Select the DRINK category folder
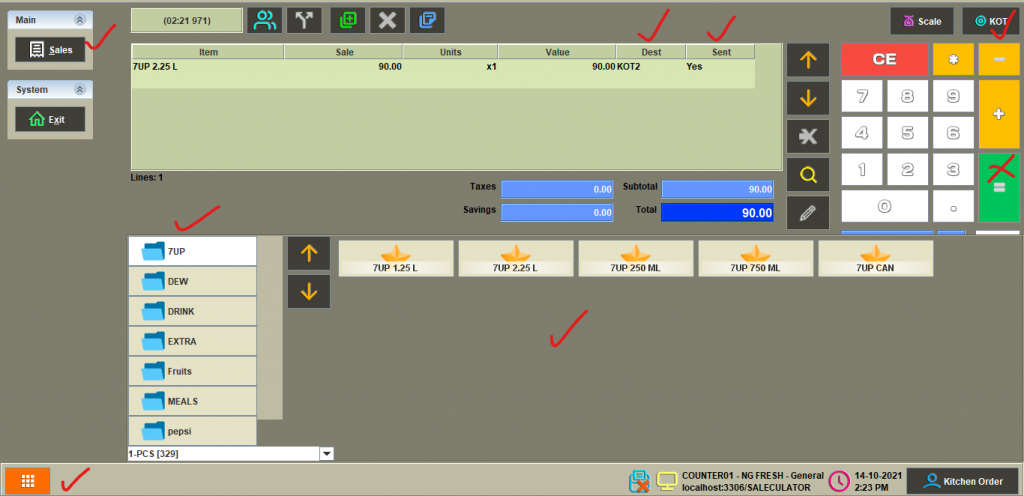Screen dimensions: 1024x496 point(192,311)
